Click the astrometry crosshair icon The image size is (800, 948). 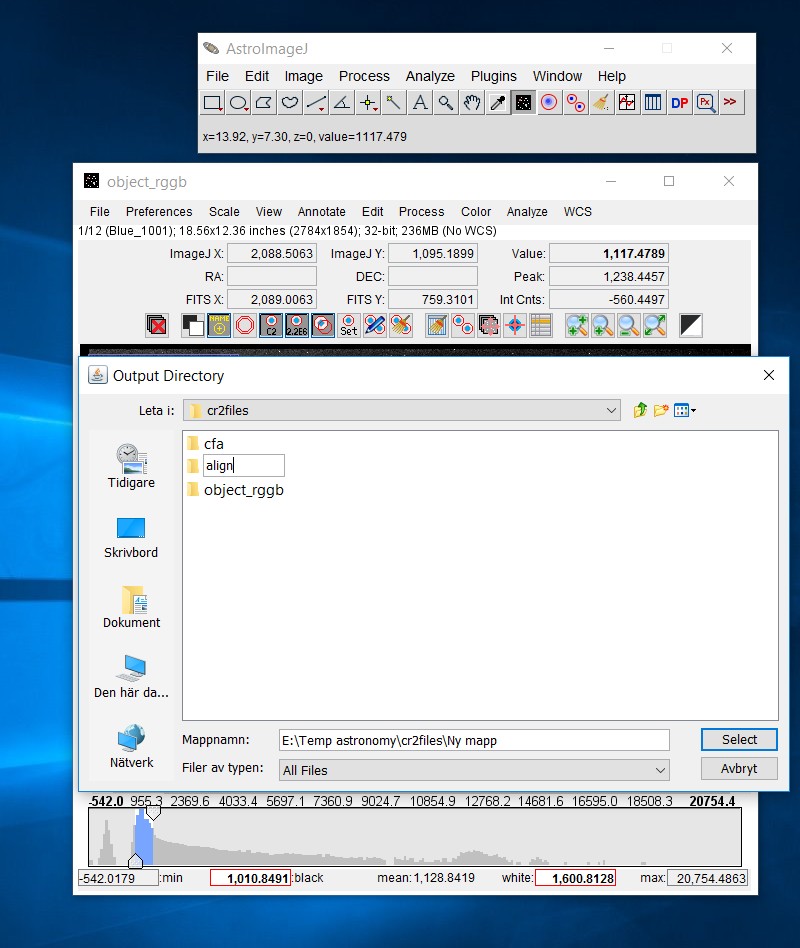coord(515,326)
